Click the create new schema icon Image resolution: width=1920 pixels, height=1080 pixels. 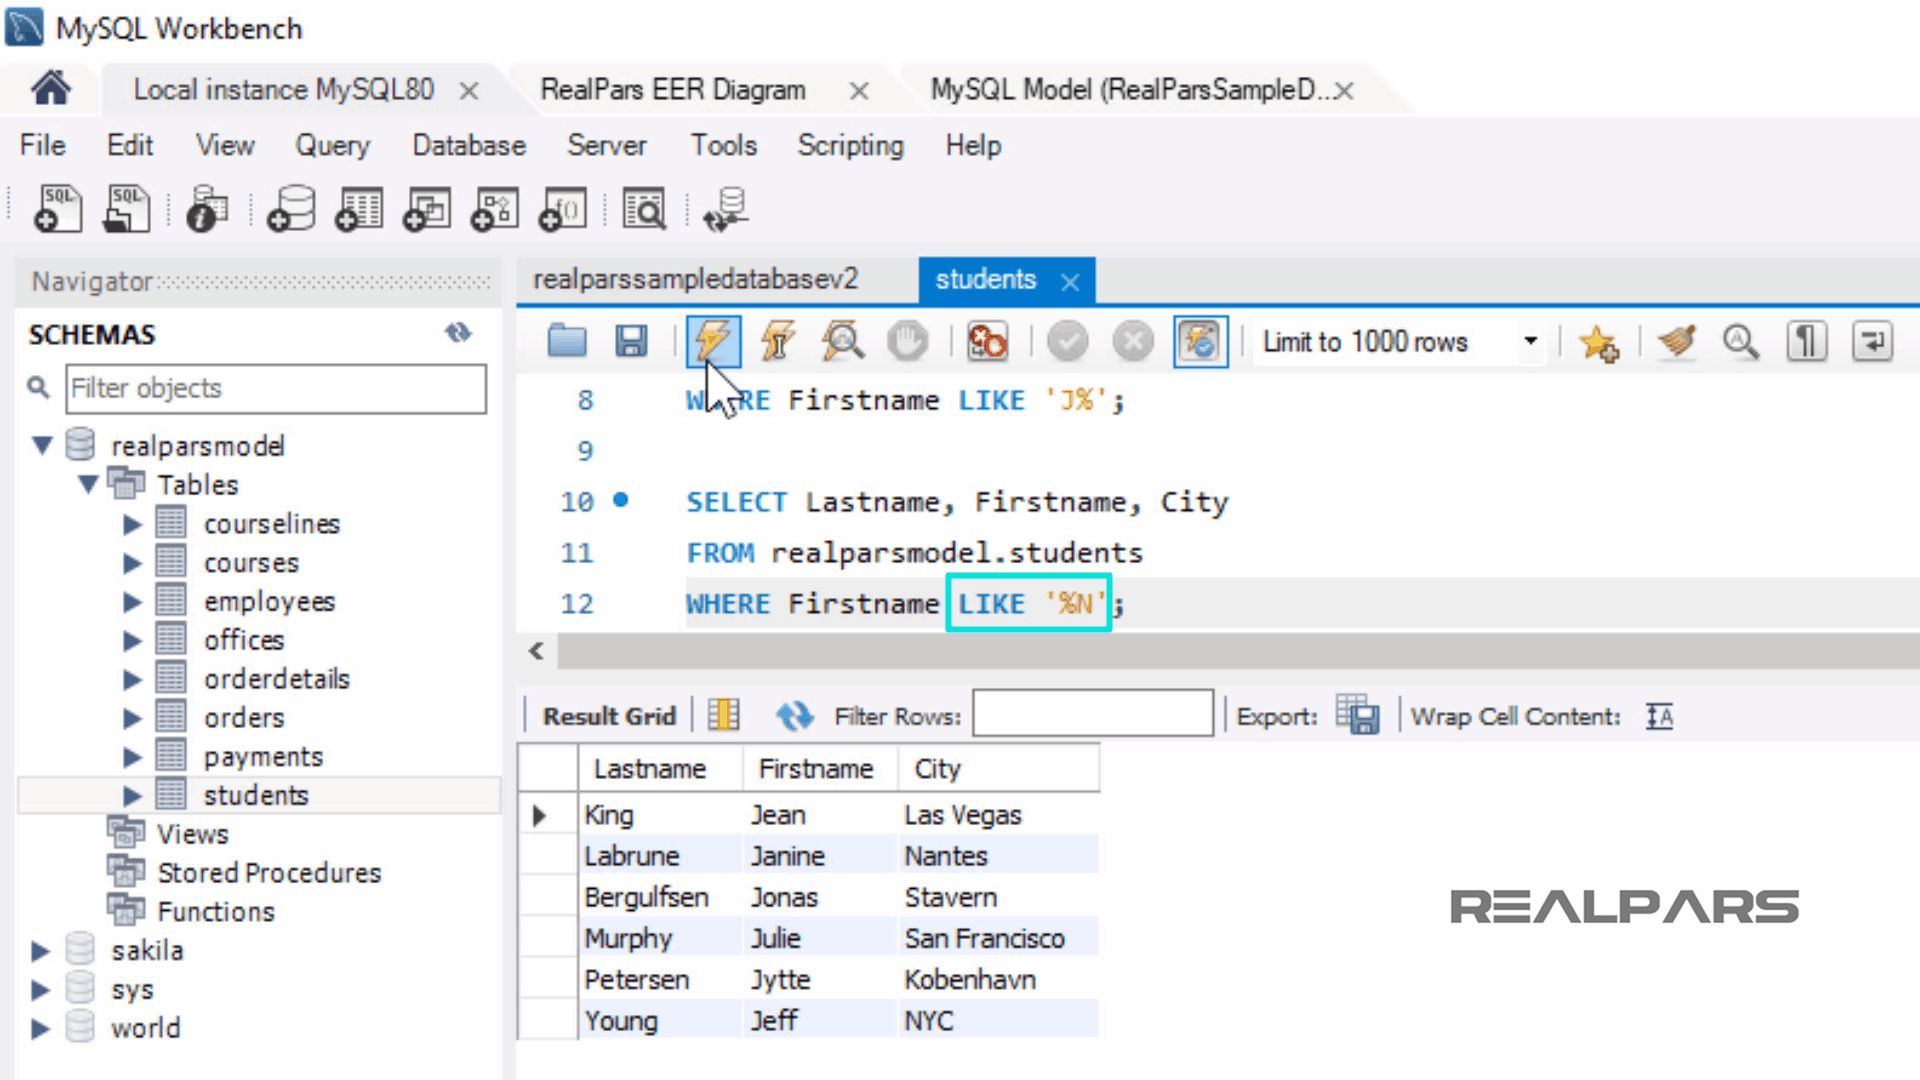(291, 209)
